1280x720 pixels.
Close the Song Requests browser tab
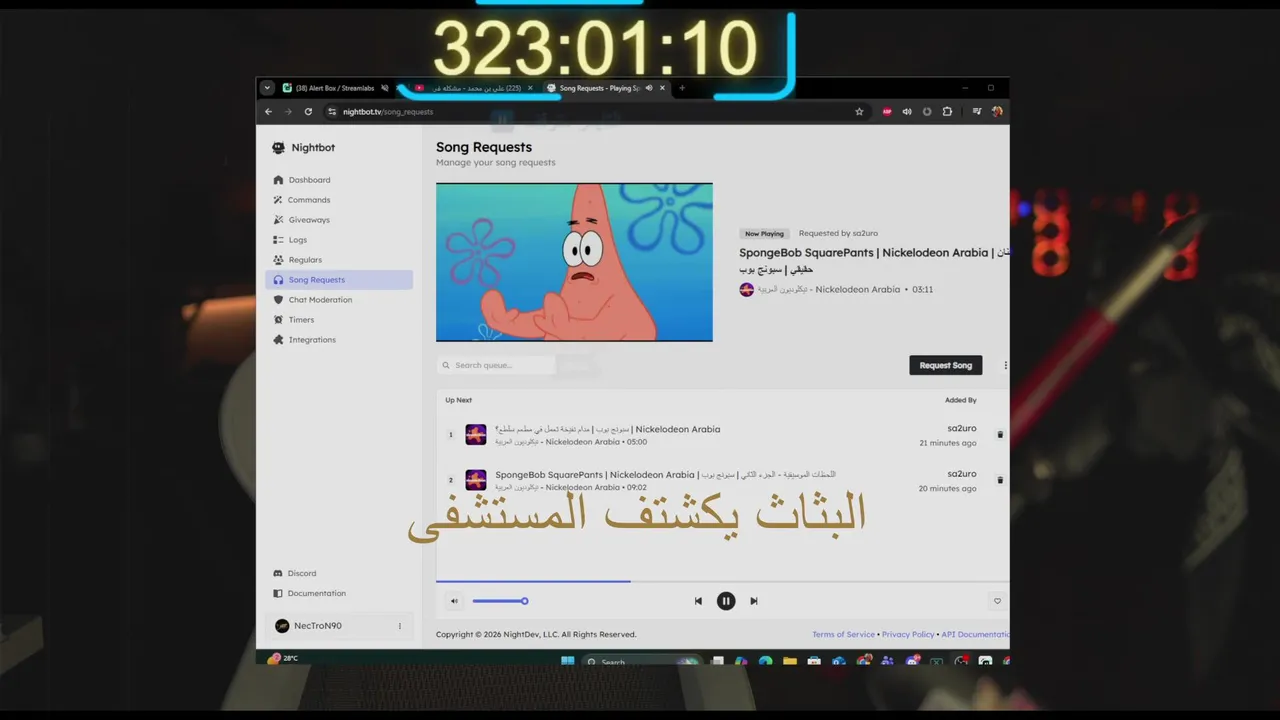click(662, 88)
